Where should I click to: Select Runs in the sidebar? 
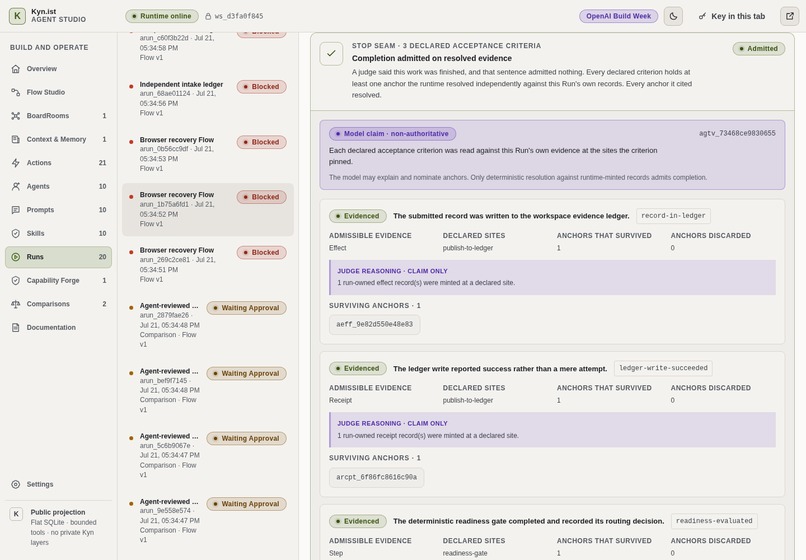coord(59,257)
